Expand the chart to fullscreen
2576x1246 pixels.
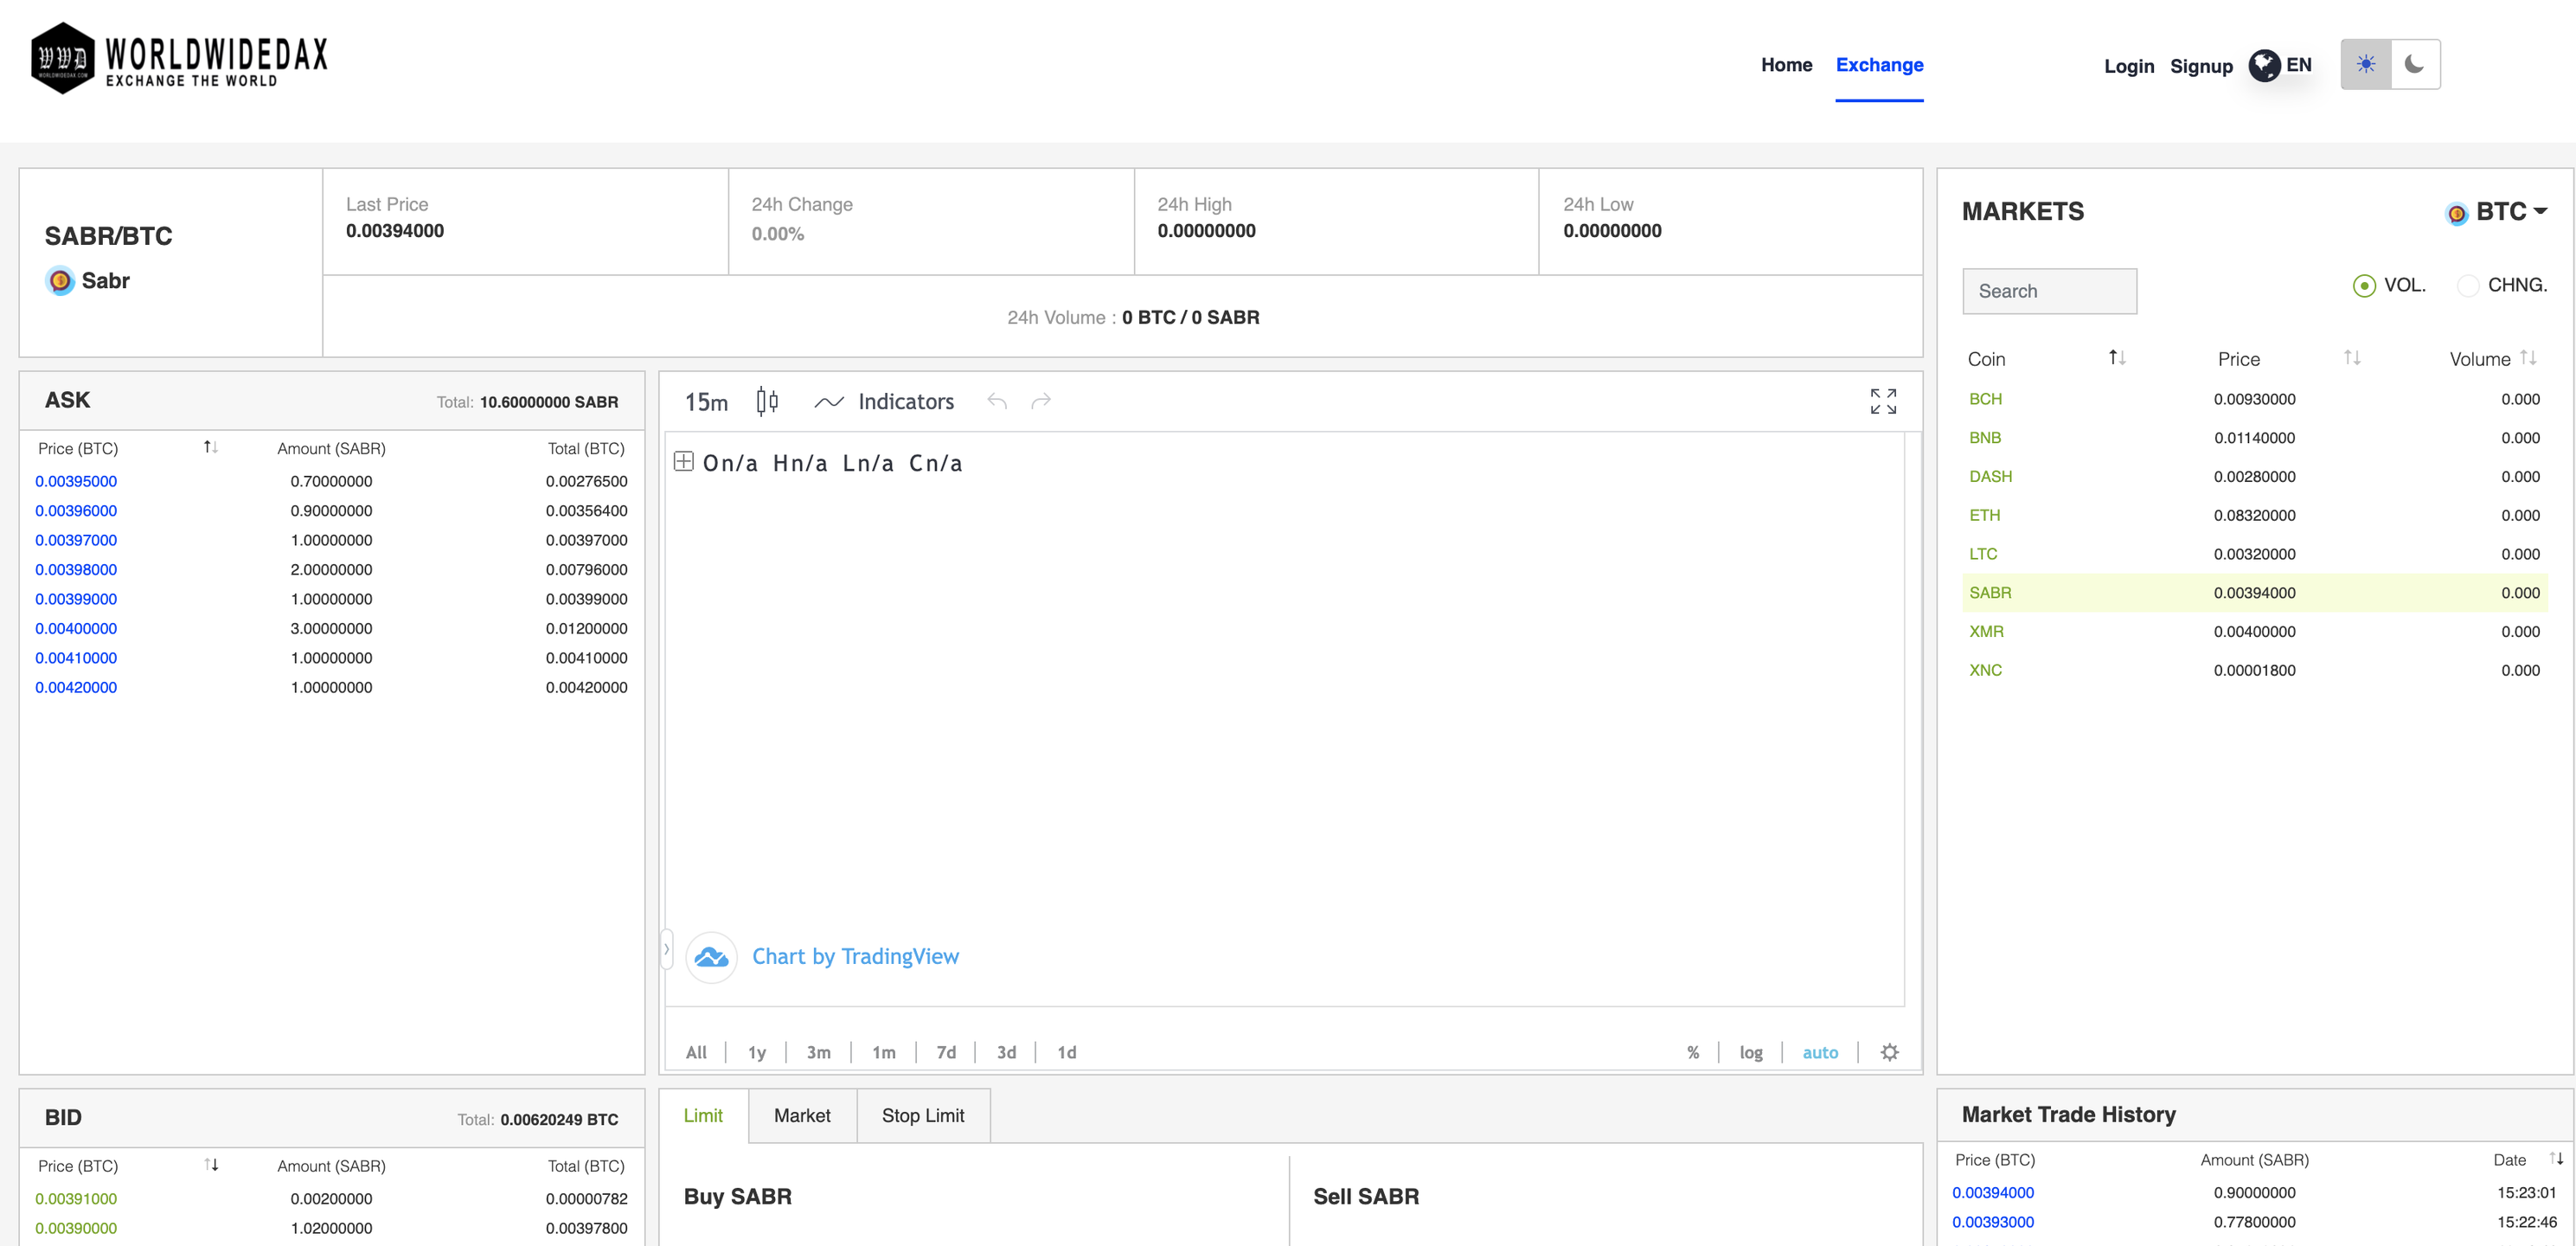point(1882,401)
